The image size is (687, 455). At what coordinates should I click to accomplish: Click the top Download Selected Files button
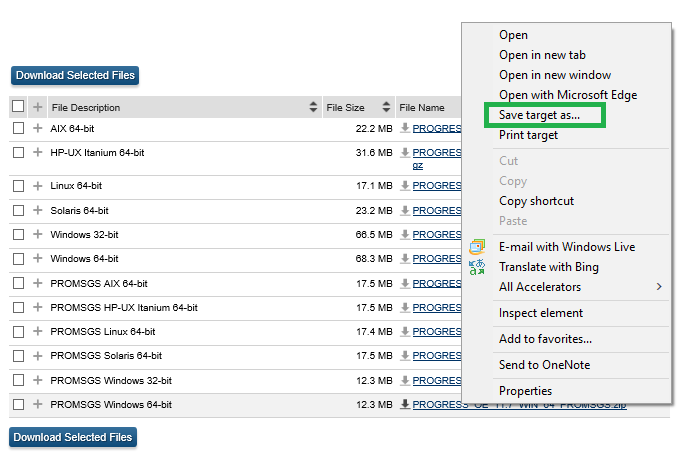pos(75,75)
